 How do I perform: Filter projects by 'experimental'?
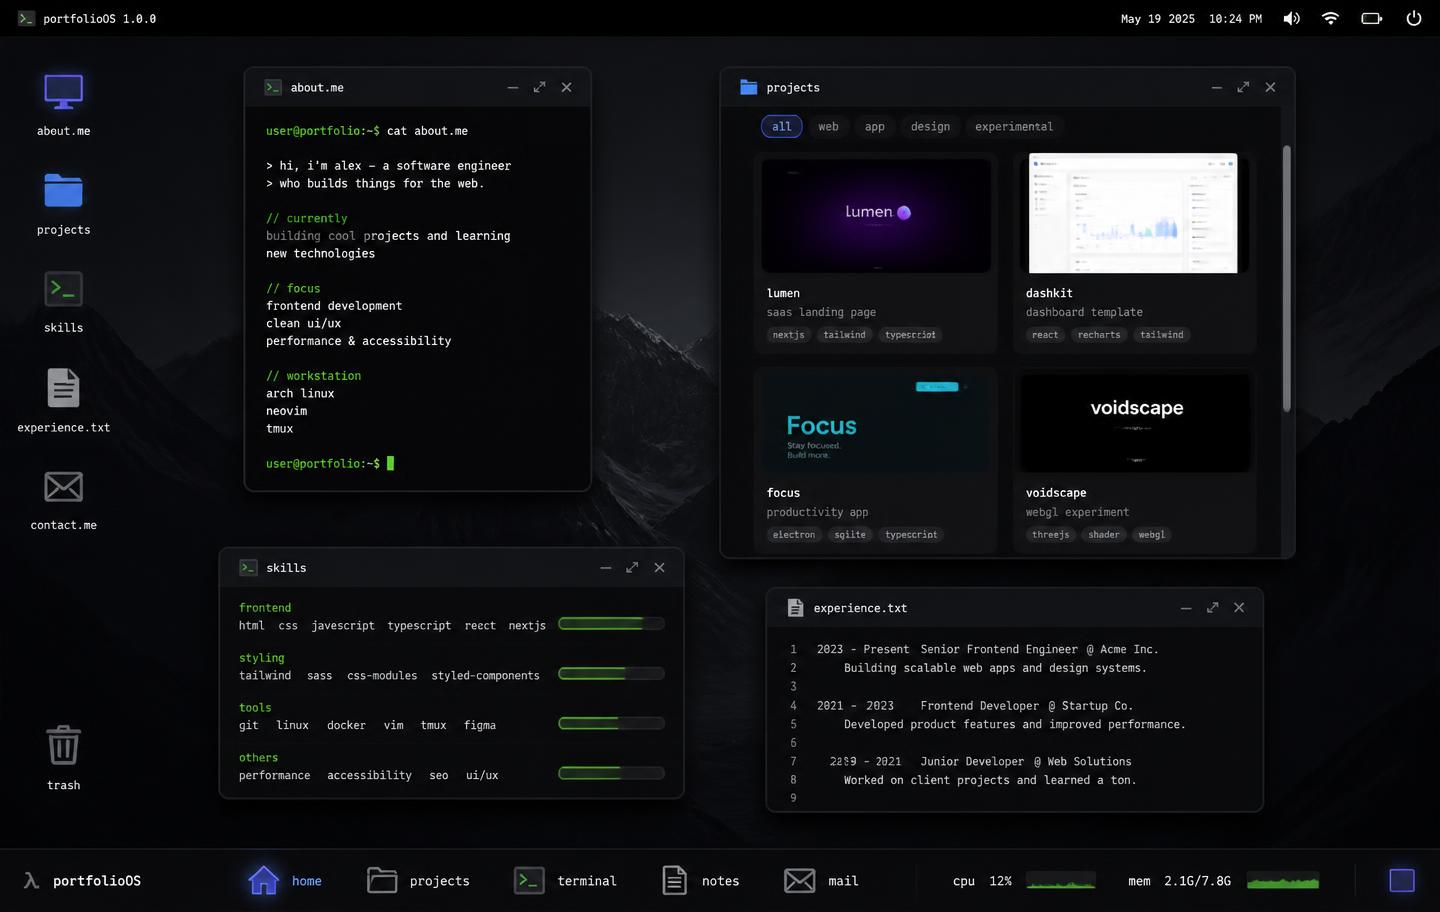pos(1014,127)
